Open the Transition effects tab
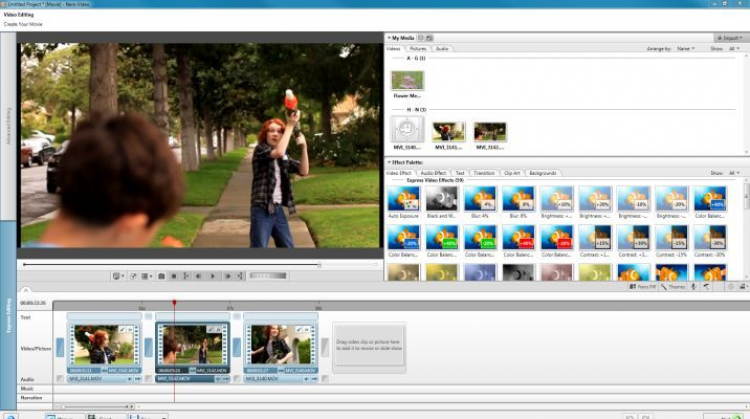 (x=484, y=173)
